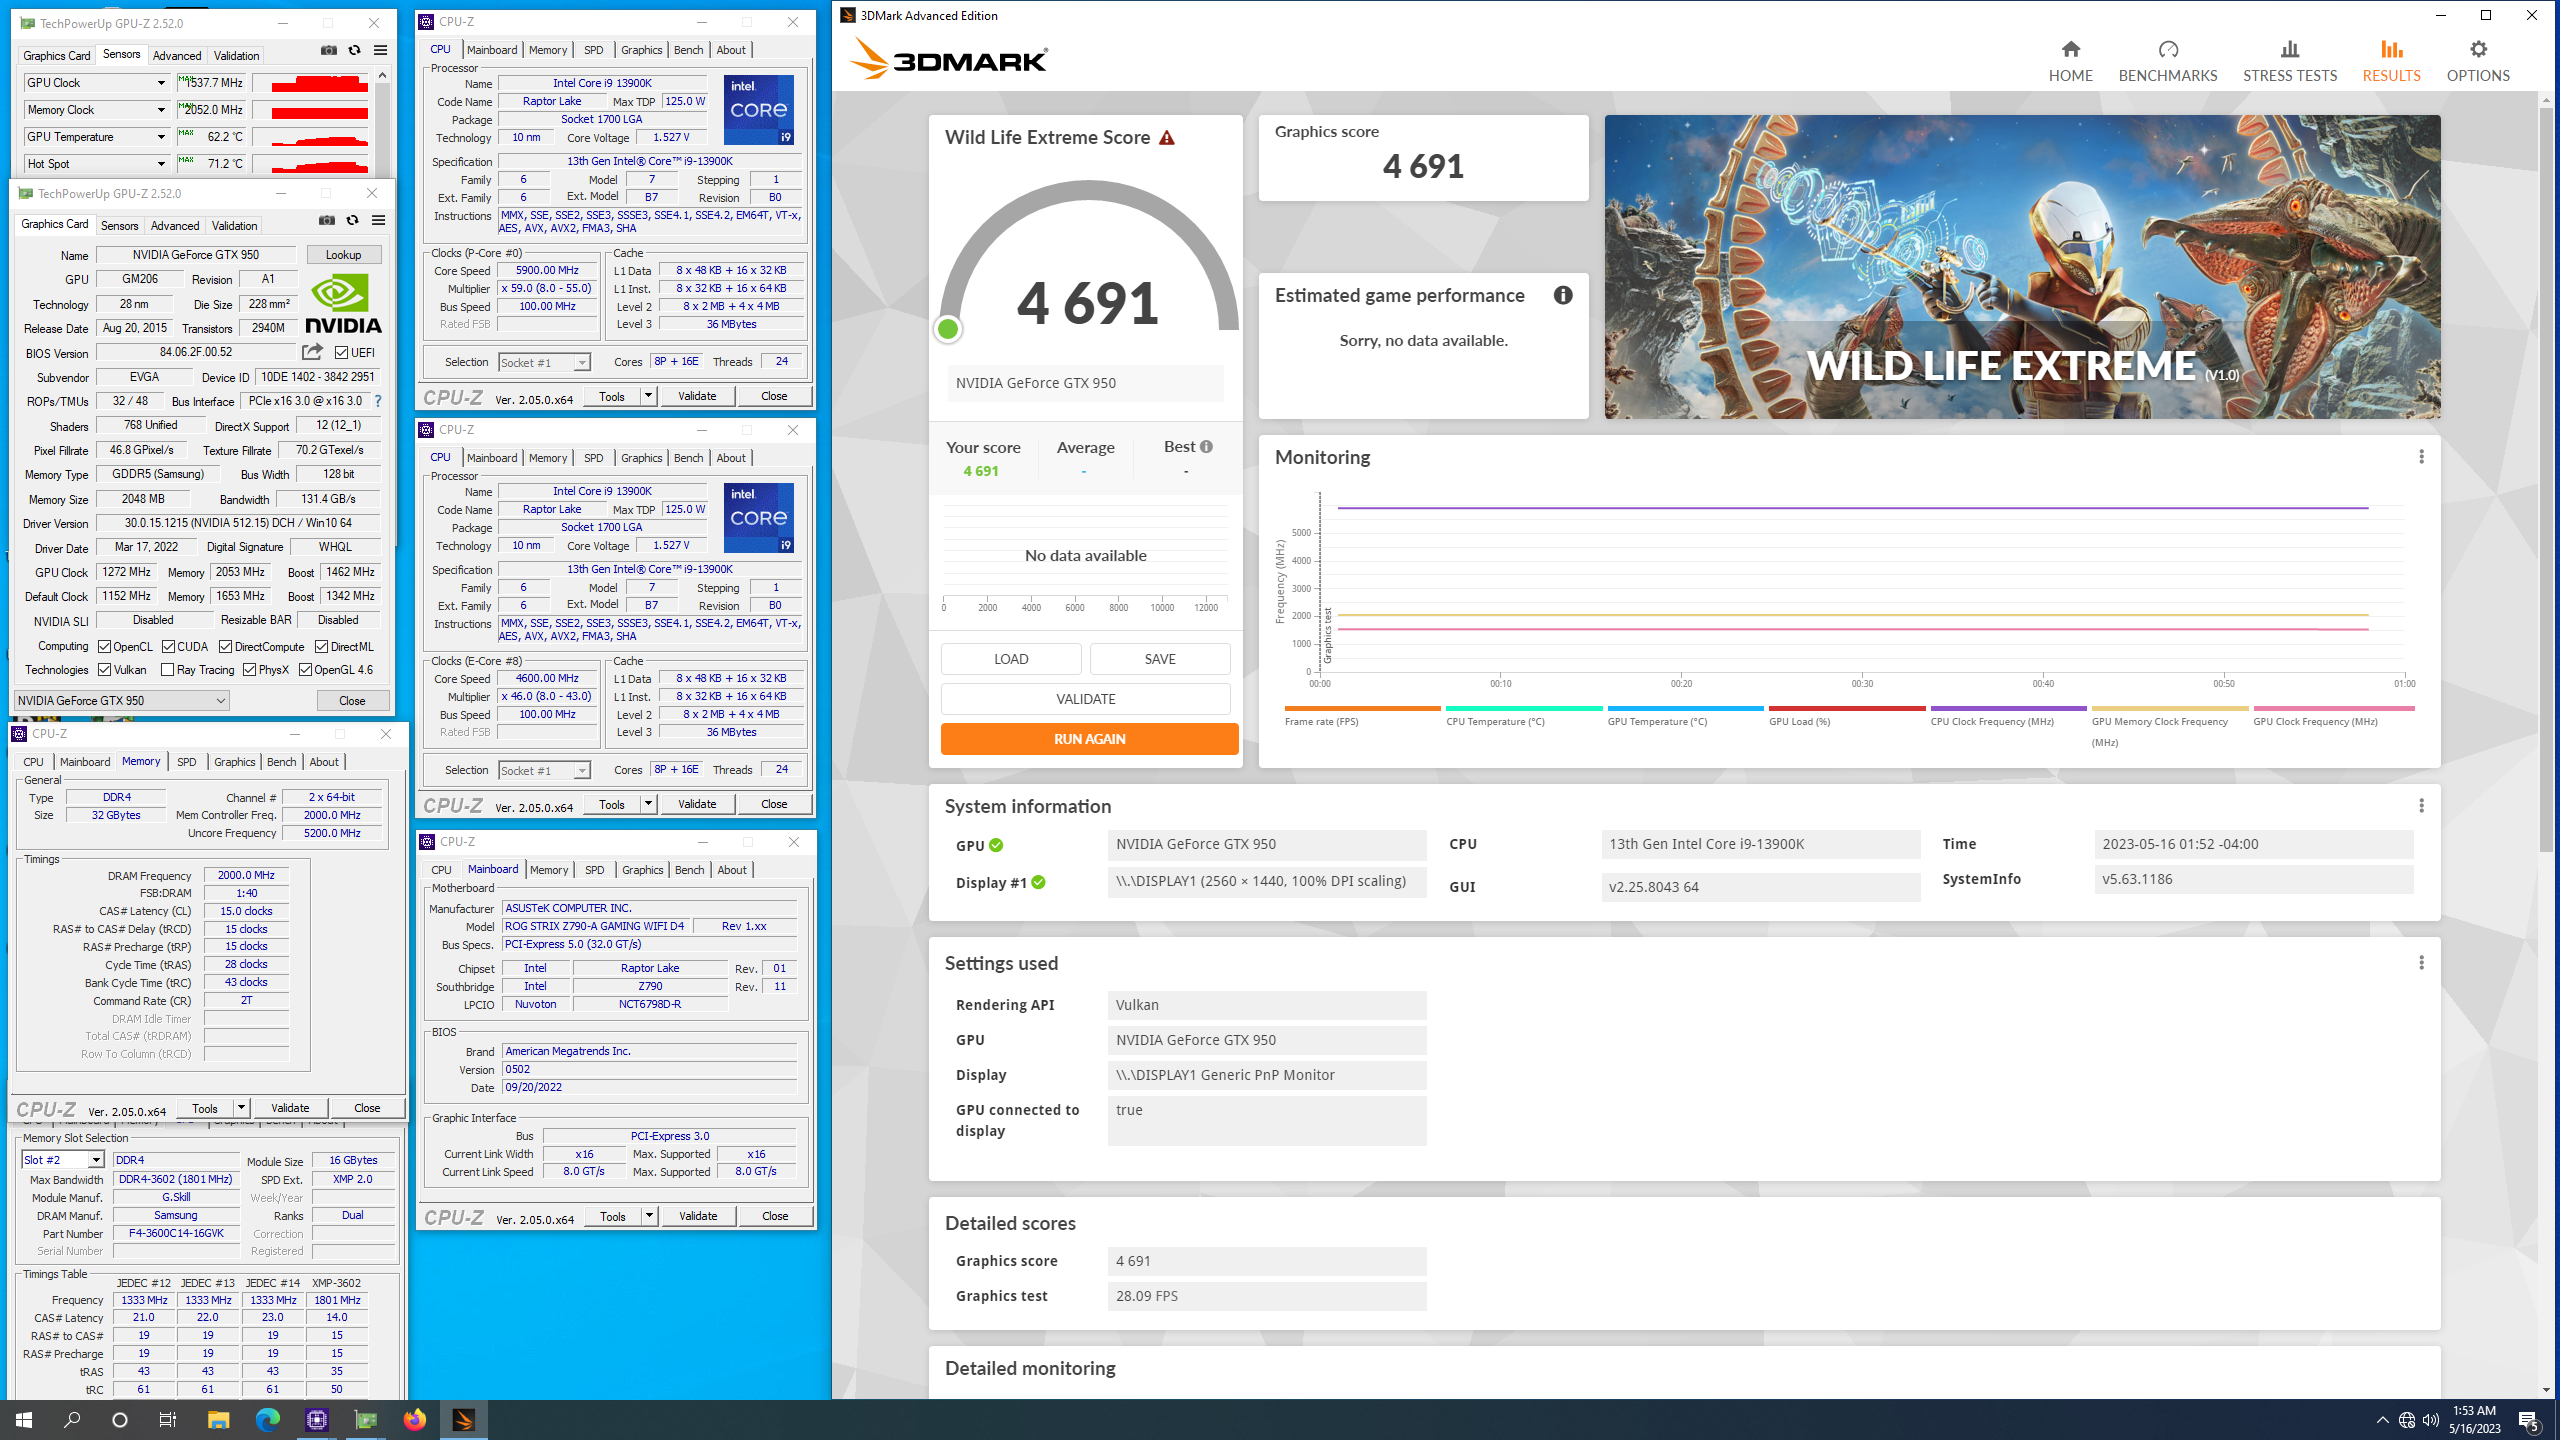The height and width of the screenshot is (1440, 2560).
Task: Open GPU-Z sensors hamburger menu
Action: (x=380, y=50)
